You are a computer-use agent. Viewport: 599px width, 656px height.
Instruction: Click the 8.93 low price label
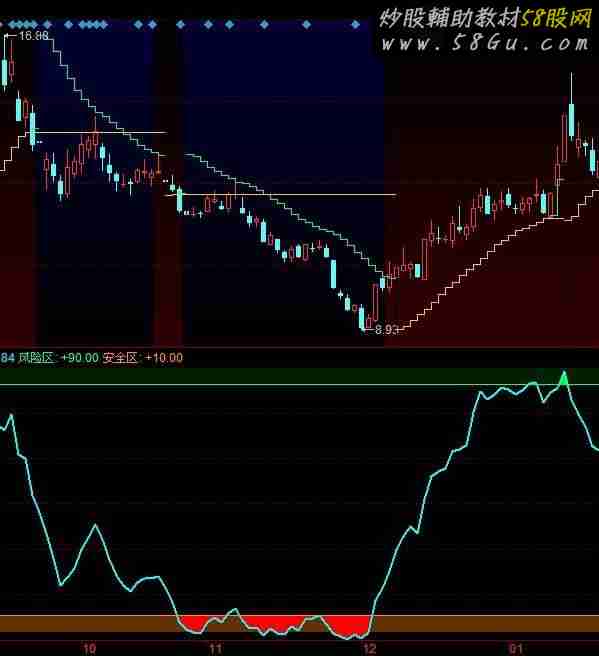[x=387, y=330]
